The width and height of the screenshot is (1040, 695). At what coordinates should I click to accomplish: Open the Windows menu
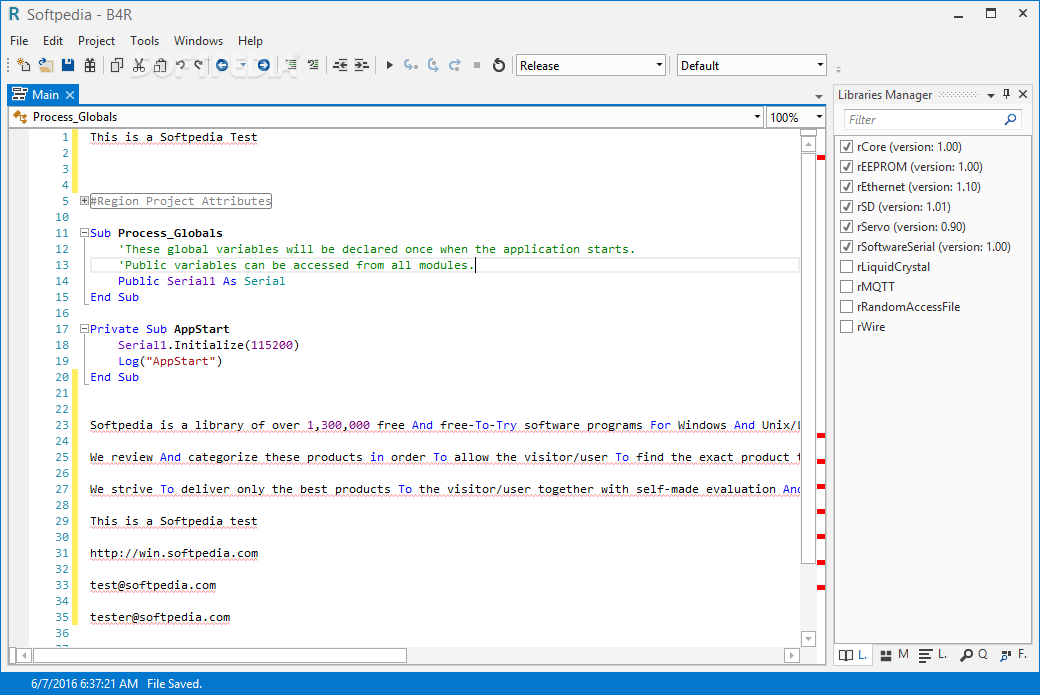pyautogui.click(x=198, y=40)
